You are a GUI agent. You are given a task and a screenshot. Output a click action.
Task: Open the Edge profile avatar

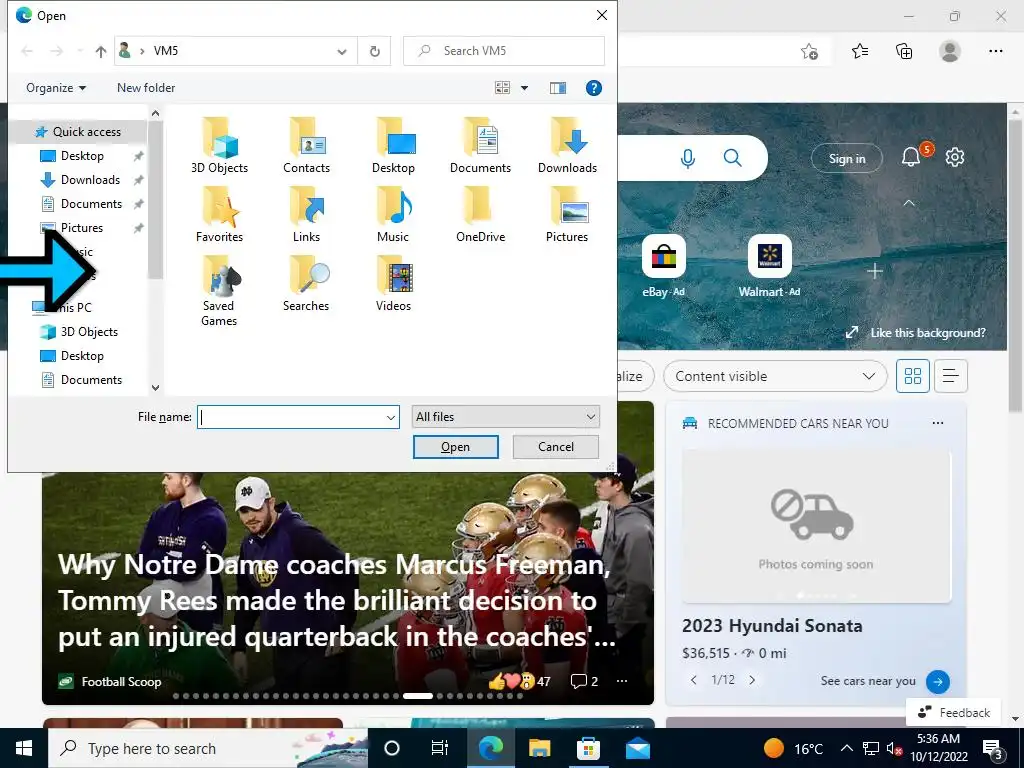tap(950, 51)
